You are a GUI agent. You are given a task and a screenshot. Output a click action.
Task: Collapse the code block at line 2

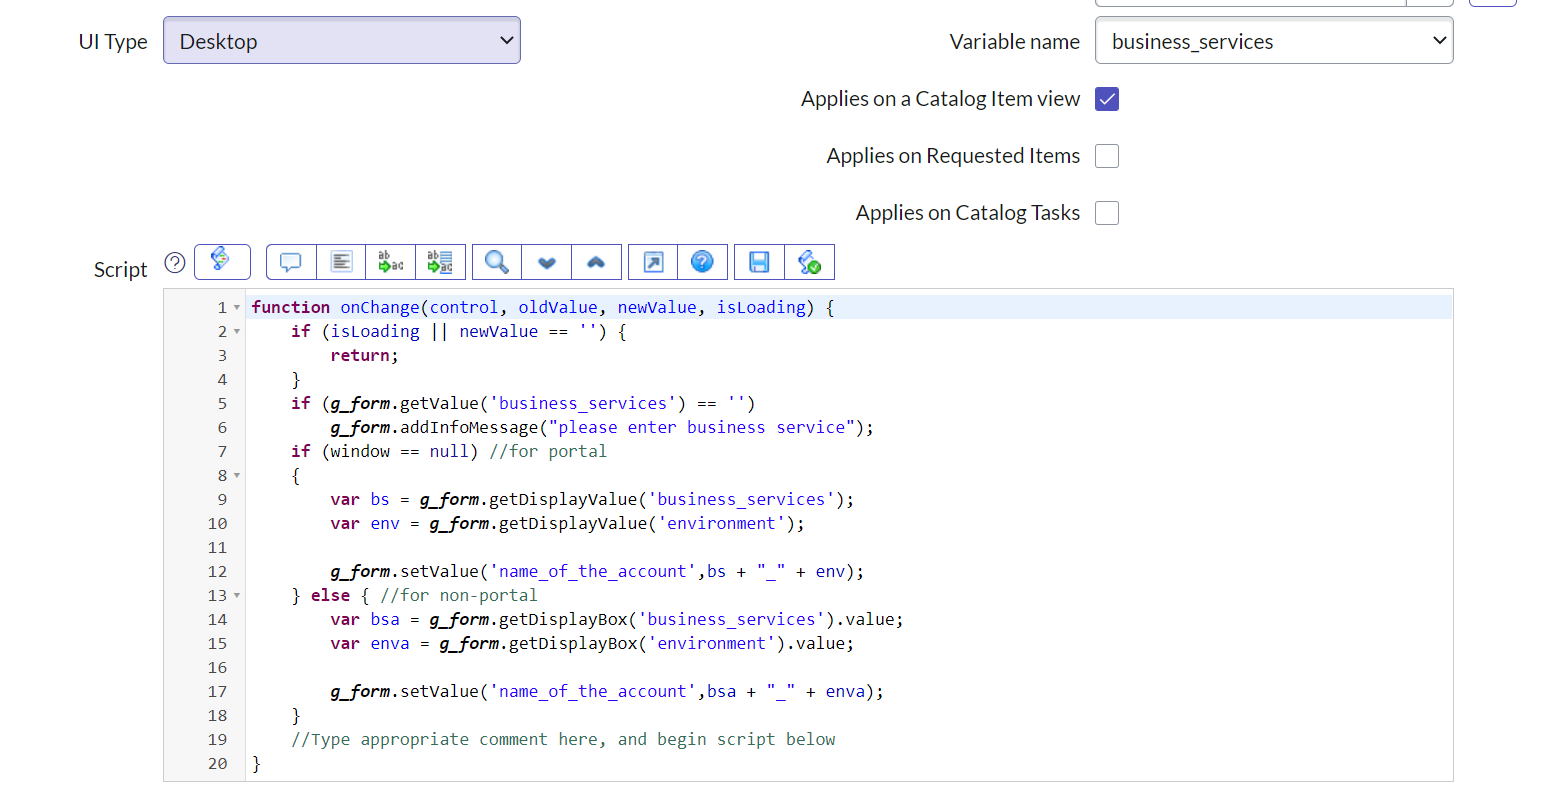pyautogui.click(x=237, y=332)
